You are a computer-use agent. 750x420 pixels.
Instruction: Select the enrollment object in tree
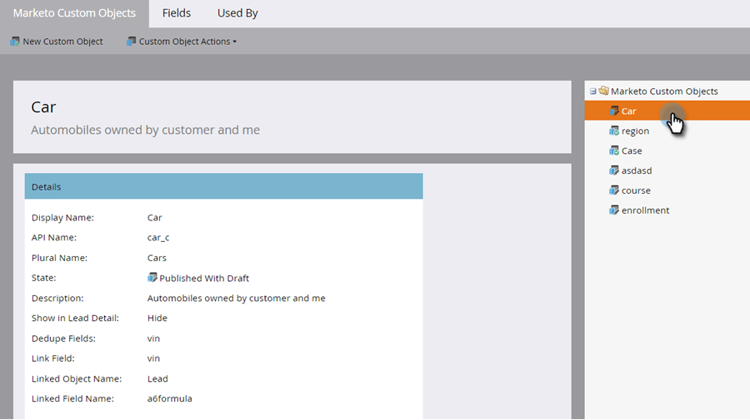645,210
